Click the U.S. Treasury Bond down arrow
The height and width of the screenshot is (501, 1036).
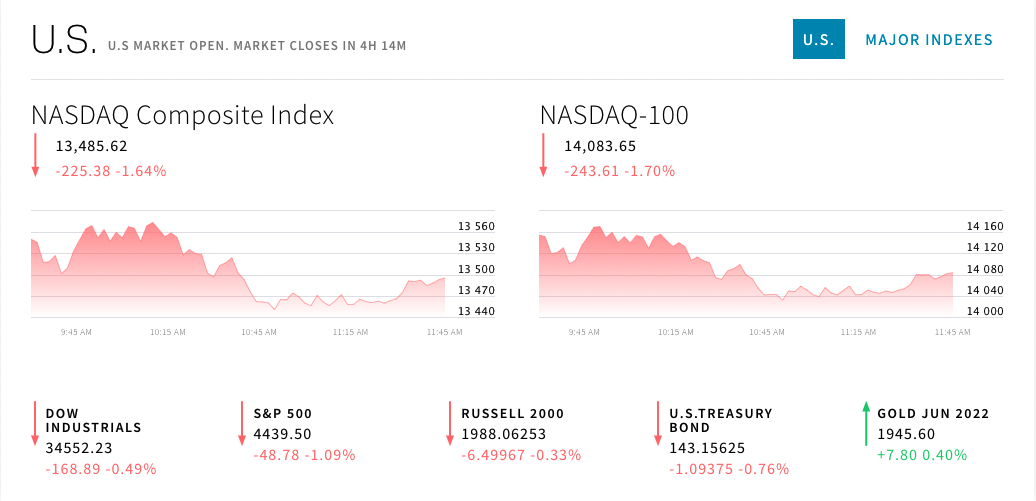coord(657,424)
